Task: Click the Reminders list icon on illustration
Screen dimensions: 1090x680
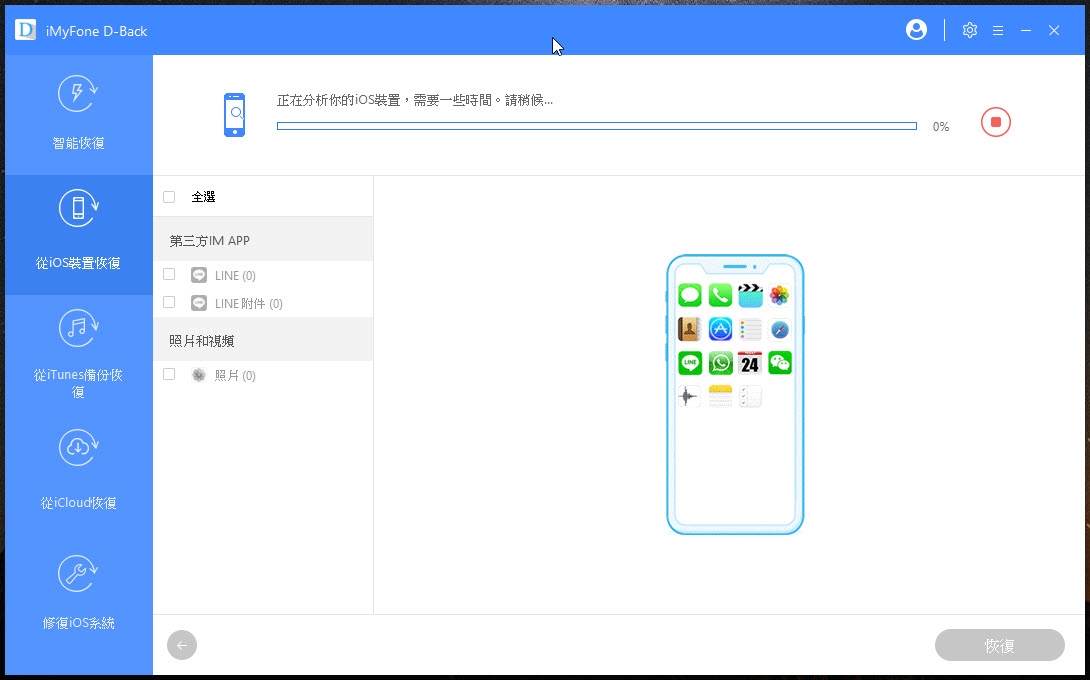Action: [750, 329]
